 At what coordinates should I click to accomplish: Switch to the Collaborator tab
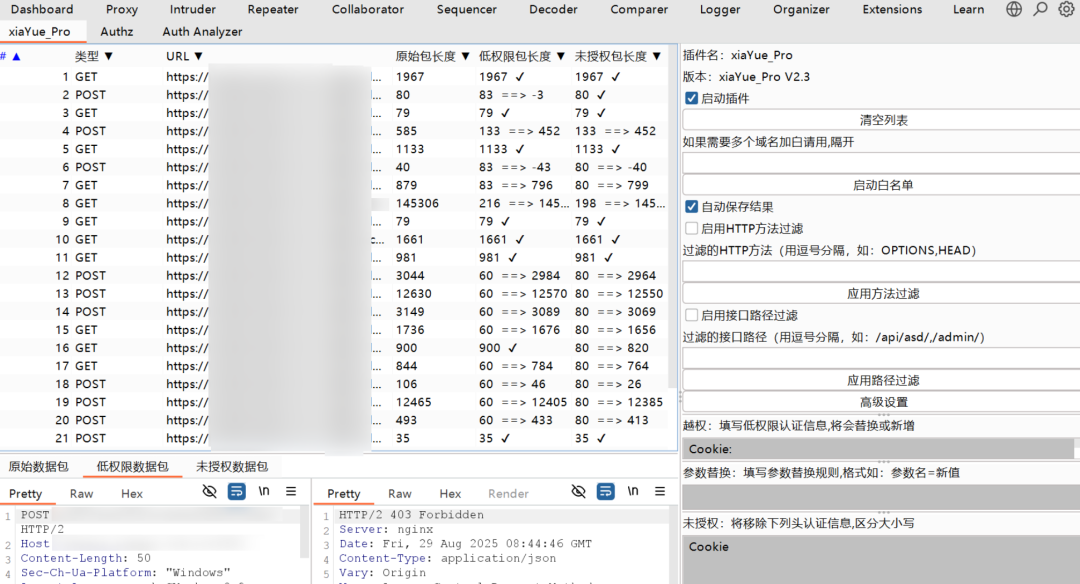368,10
